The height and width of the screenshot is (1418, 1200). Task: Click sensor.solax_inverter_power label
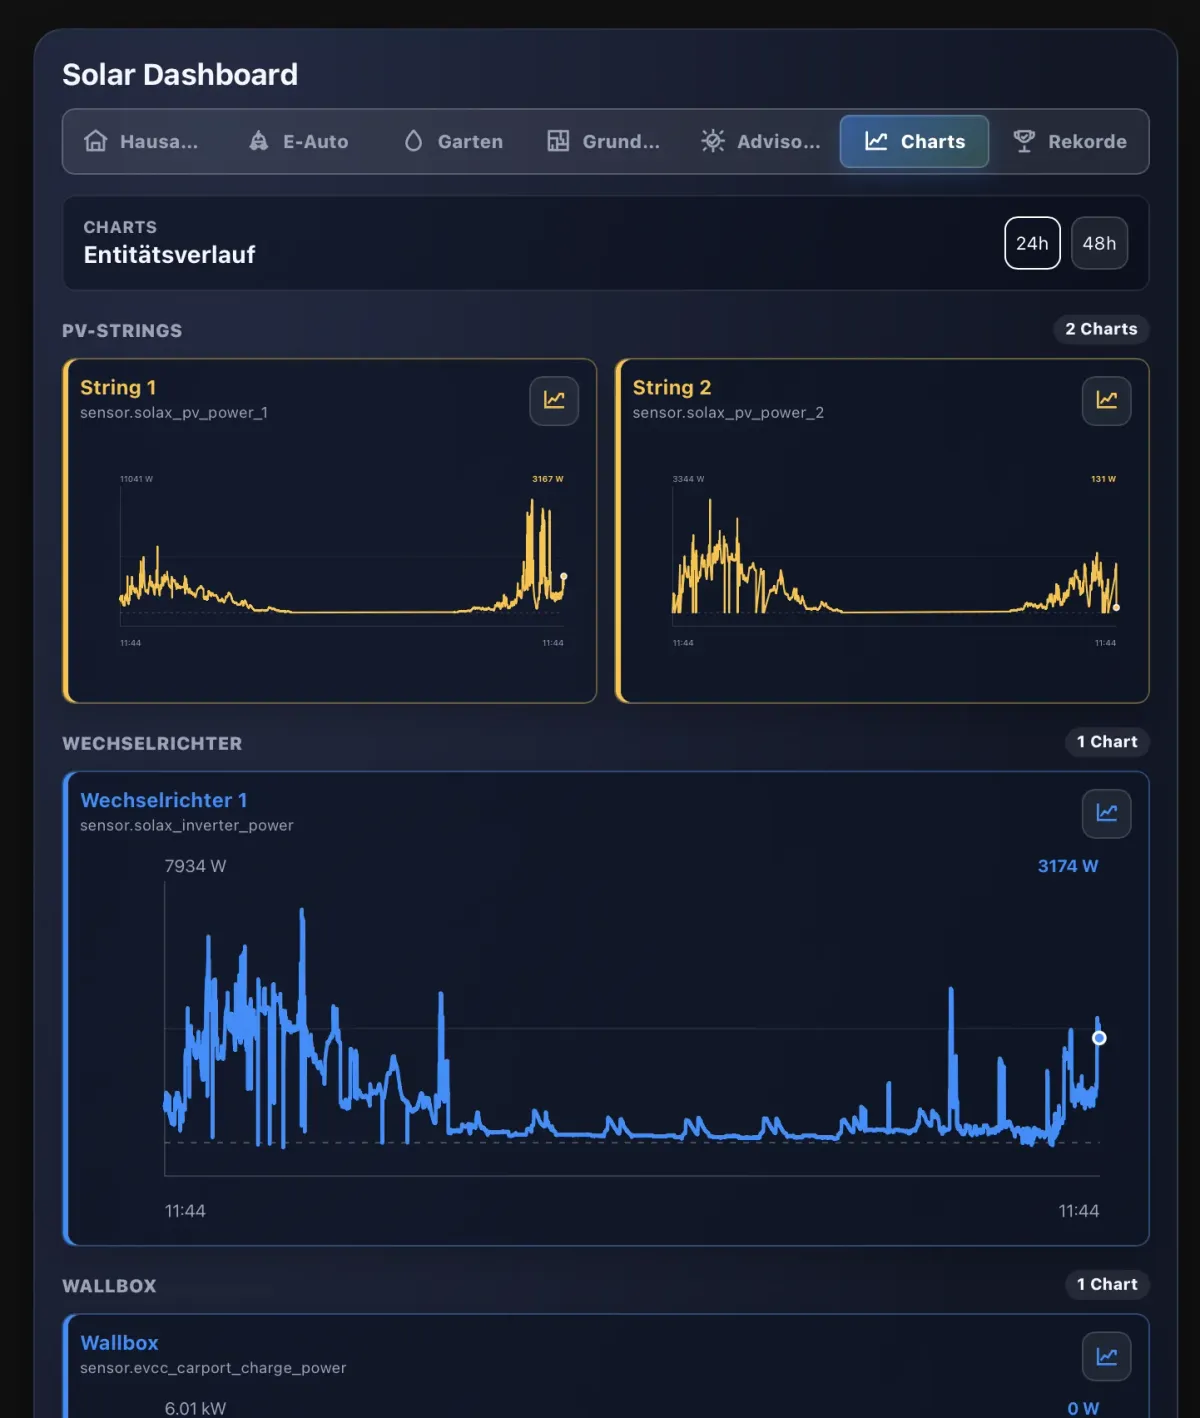(187, 826)
